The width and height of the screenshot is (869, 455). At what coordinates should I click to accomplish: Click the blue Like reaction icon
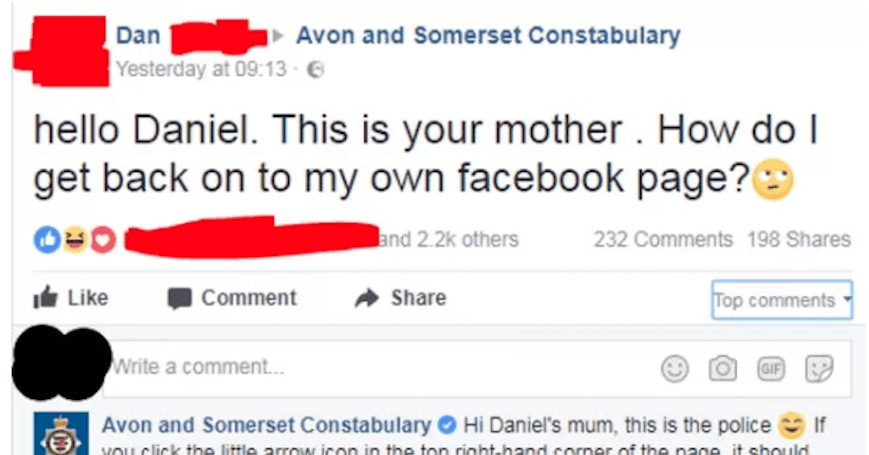tap(45, 240)
